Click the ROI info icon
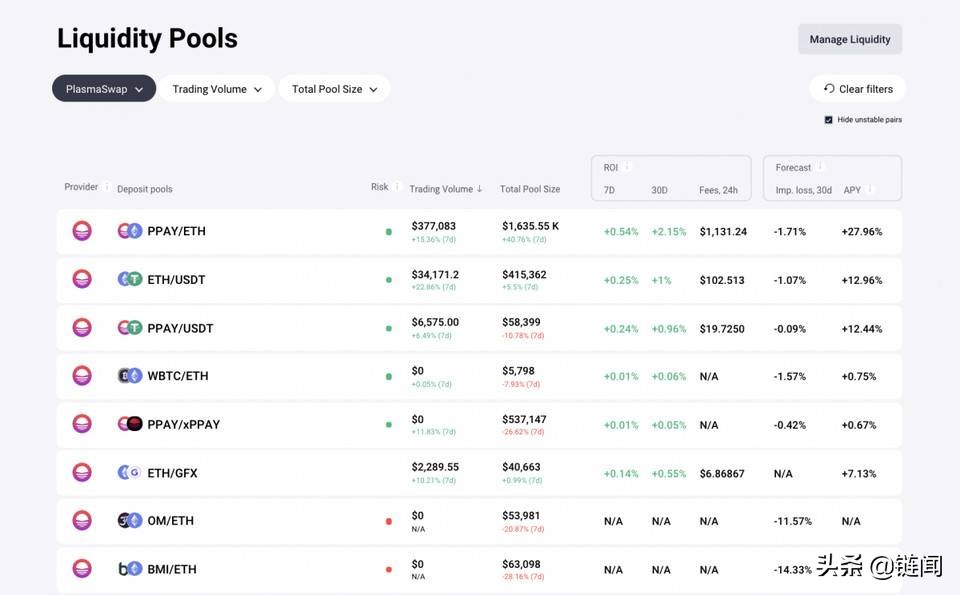The width and height of the screenshot is (960, 595). (x=628, y=166)
